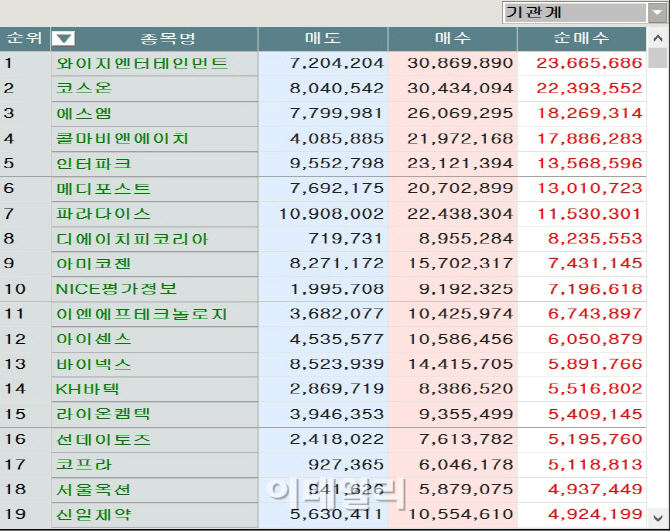Click the 이엔에프테크놀로지 stock name
This screenshot has height=531, width=670.
tap(142, 314)
